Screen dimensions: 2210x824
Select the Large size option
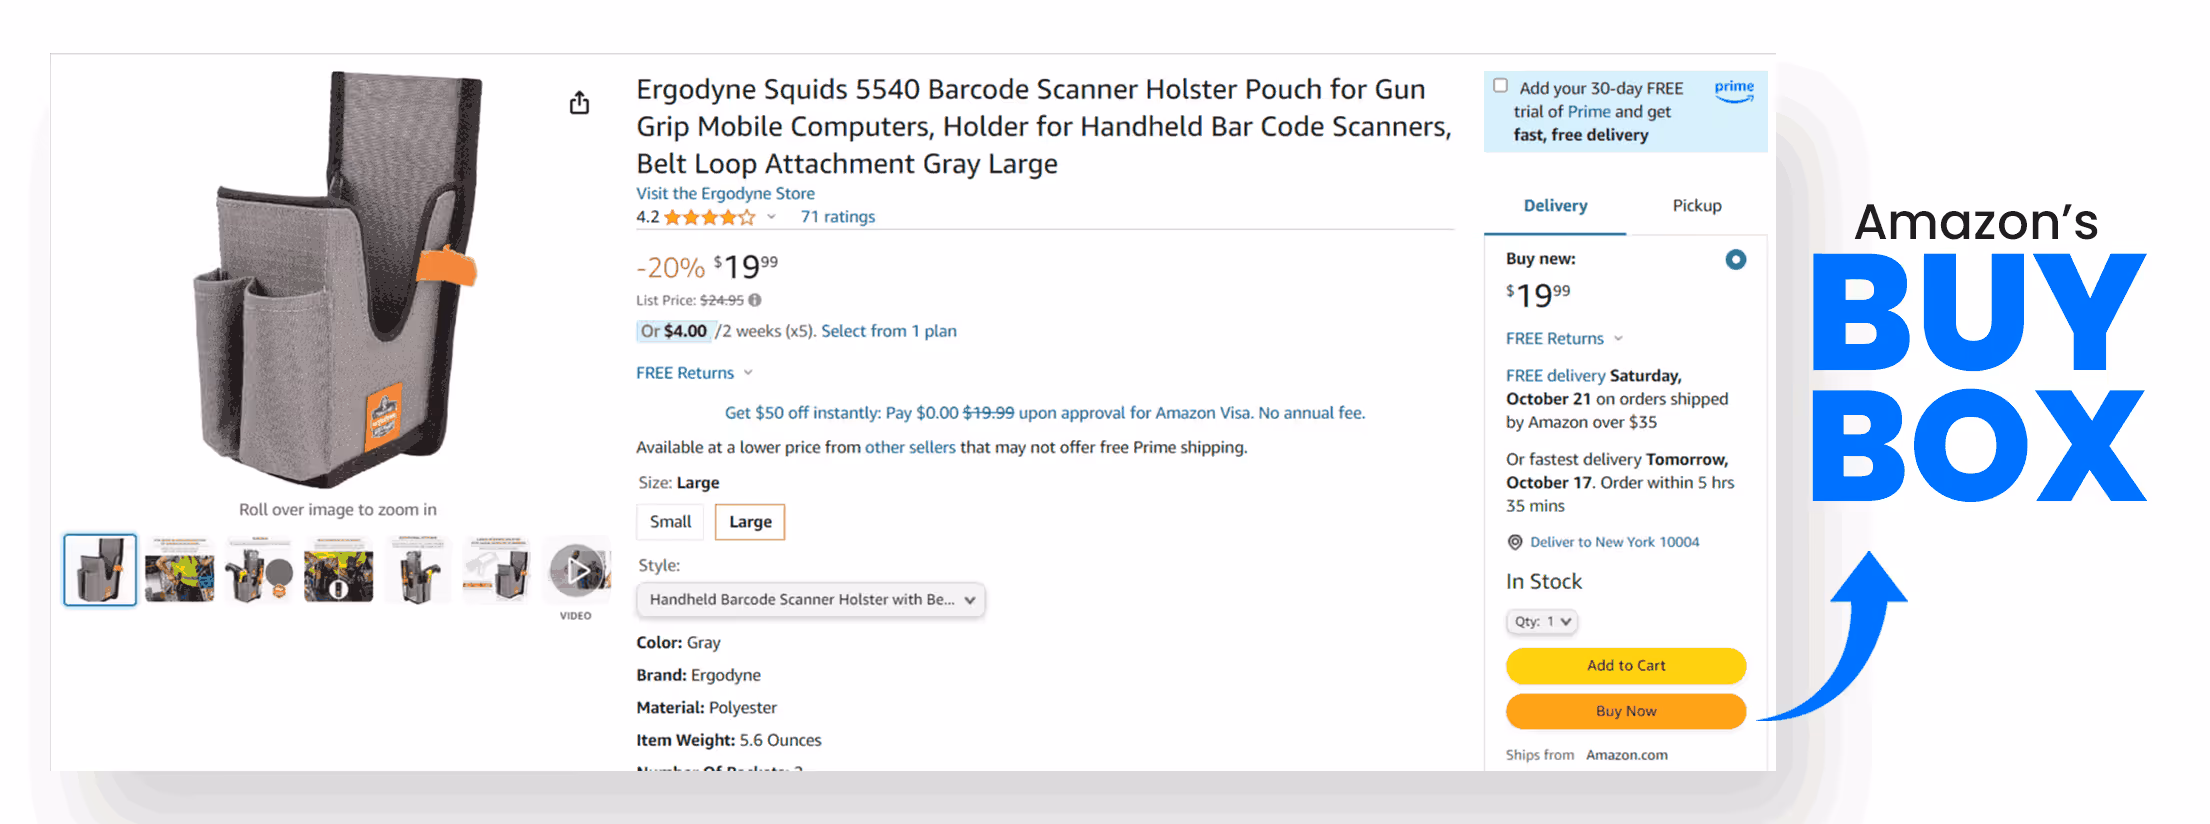click(750, 522)
